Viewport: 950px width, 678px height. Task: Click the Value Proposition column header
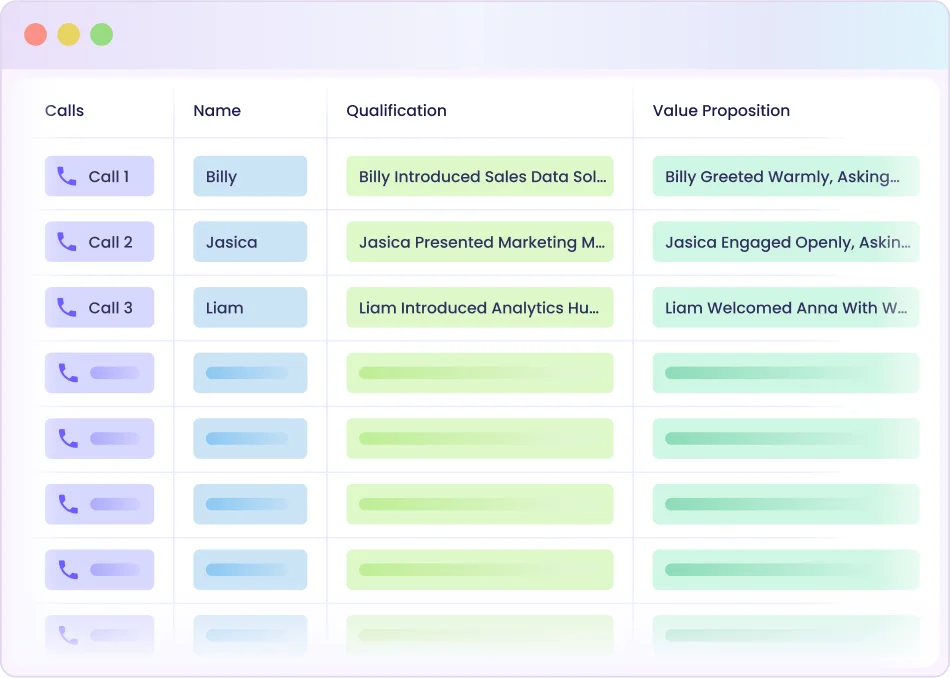coord(721,110)
